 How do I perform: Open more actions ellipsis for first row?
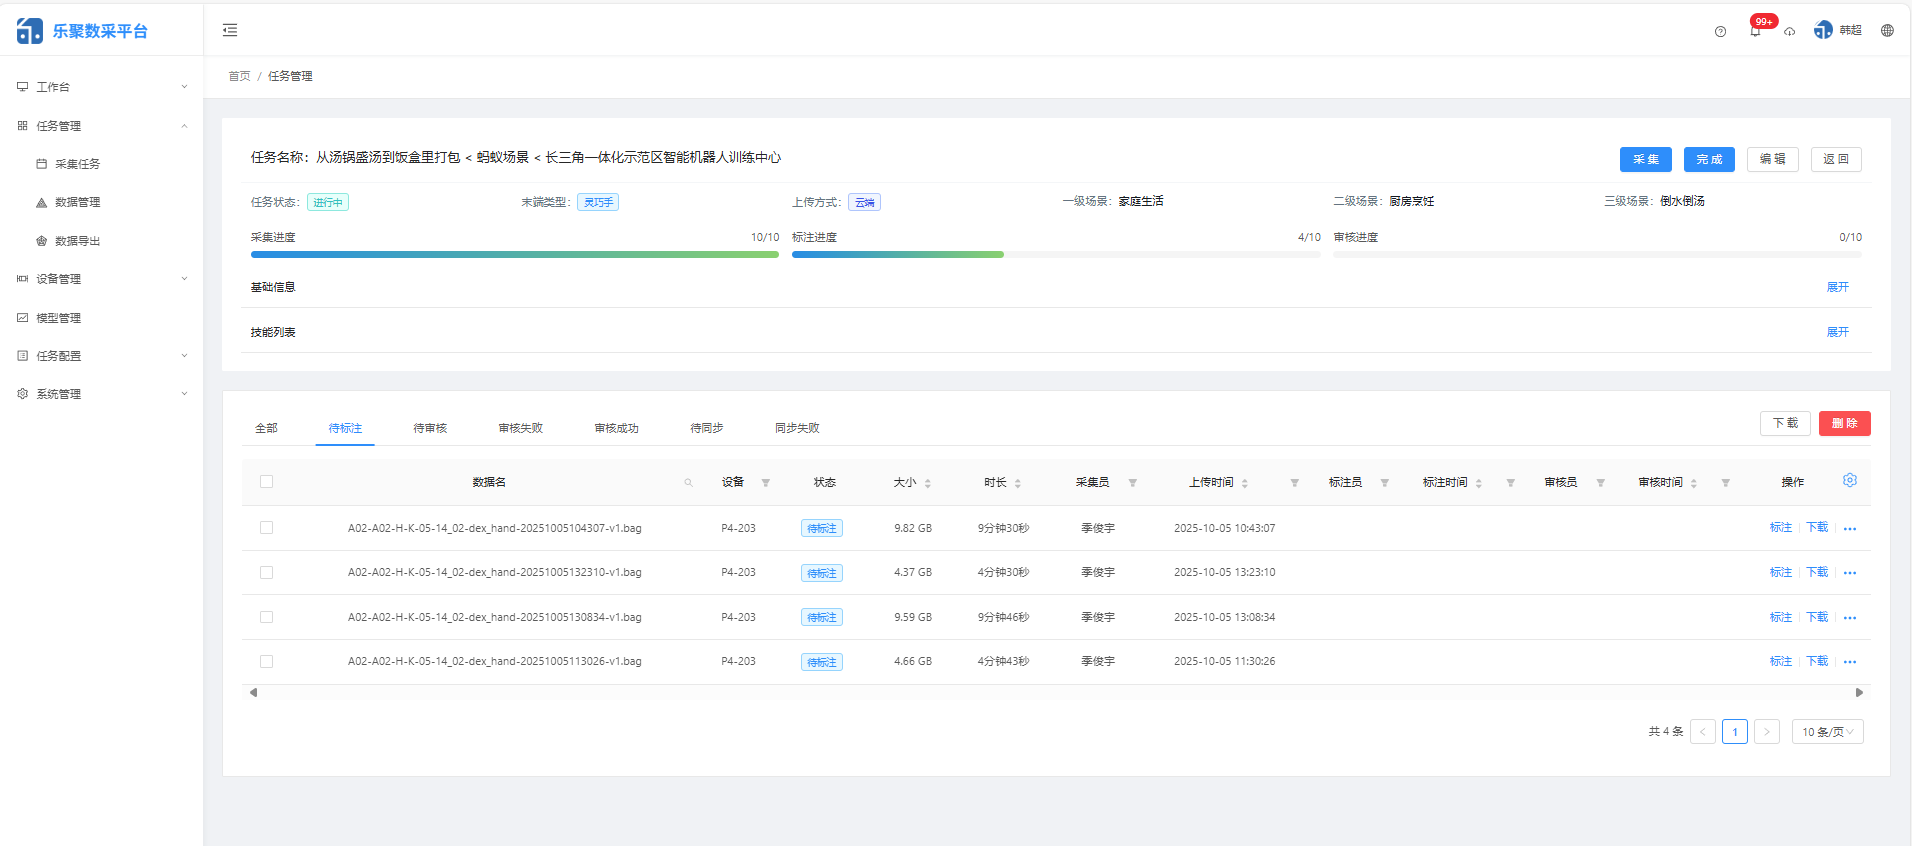1849,529
